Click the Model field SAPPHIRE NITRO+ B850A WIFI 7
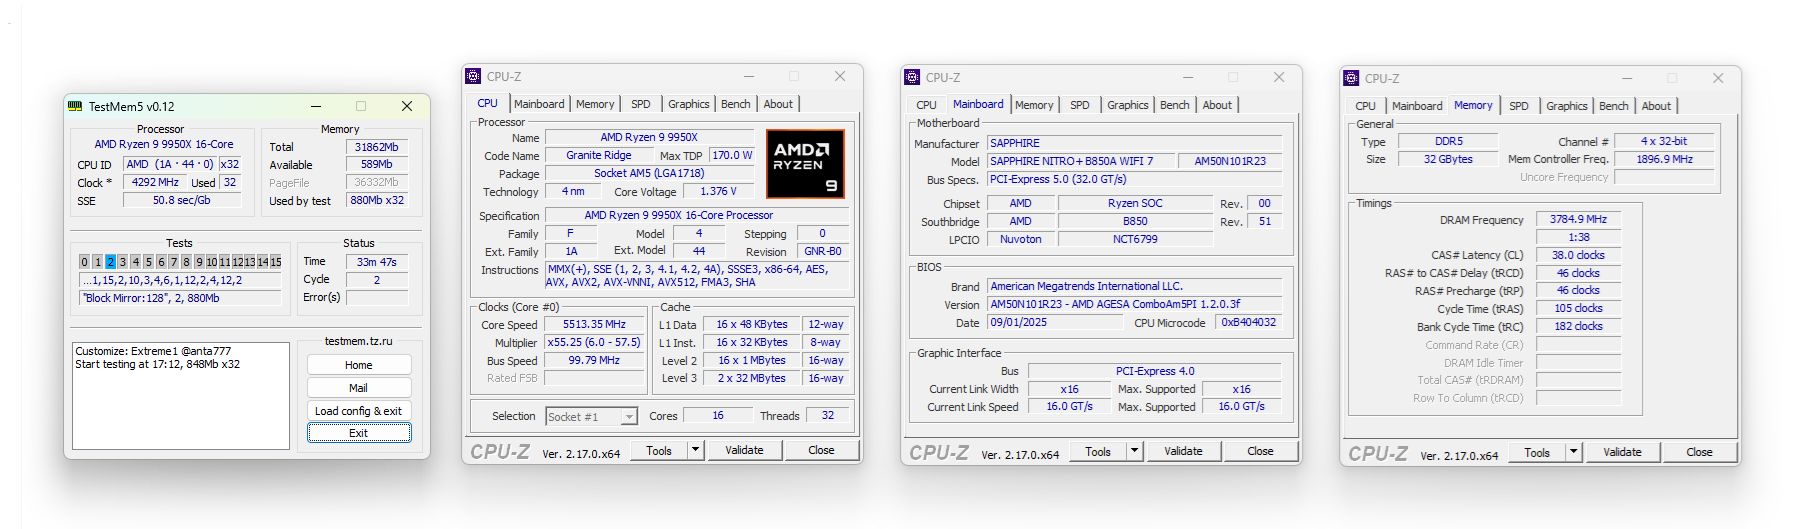The image size is (1800, 529). (x=1079, y=161)
